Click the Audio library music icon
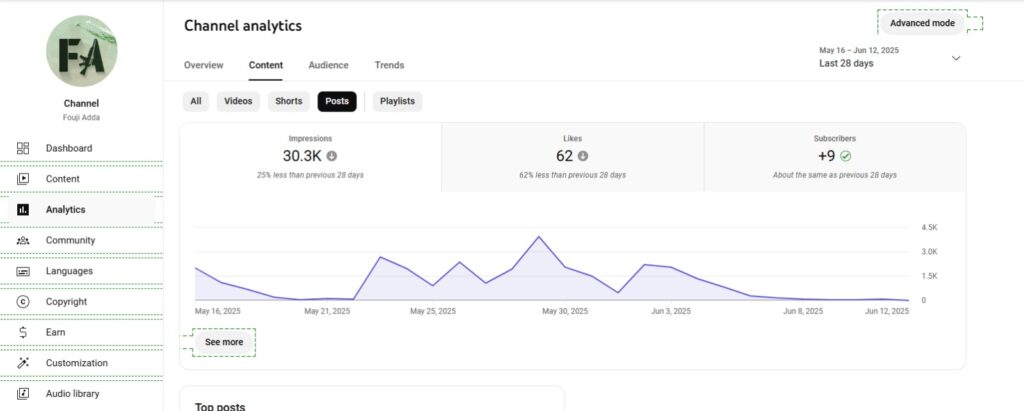The width and height of the screenshot is (1024, 411). [23, 394]
